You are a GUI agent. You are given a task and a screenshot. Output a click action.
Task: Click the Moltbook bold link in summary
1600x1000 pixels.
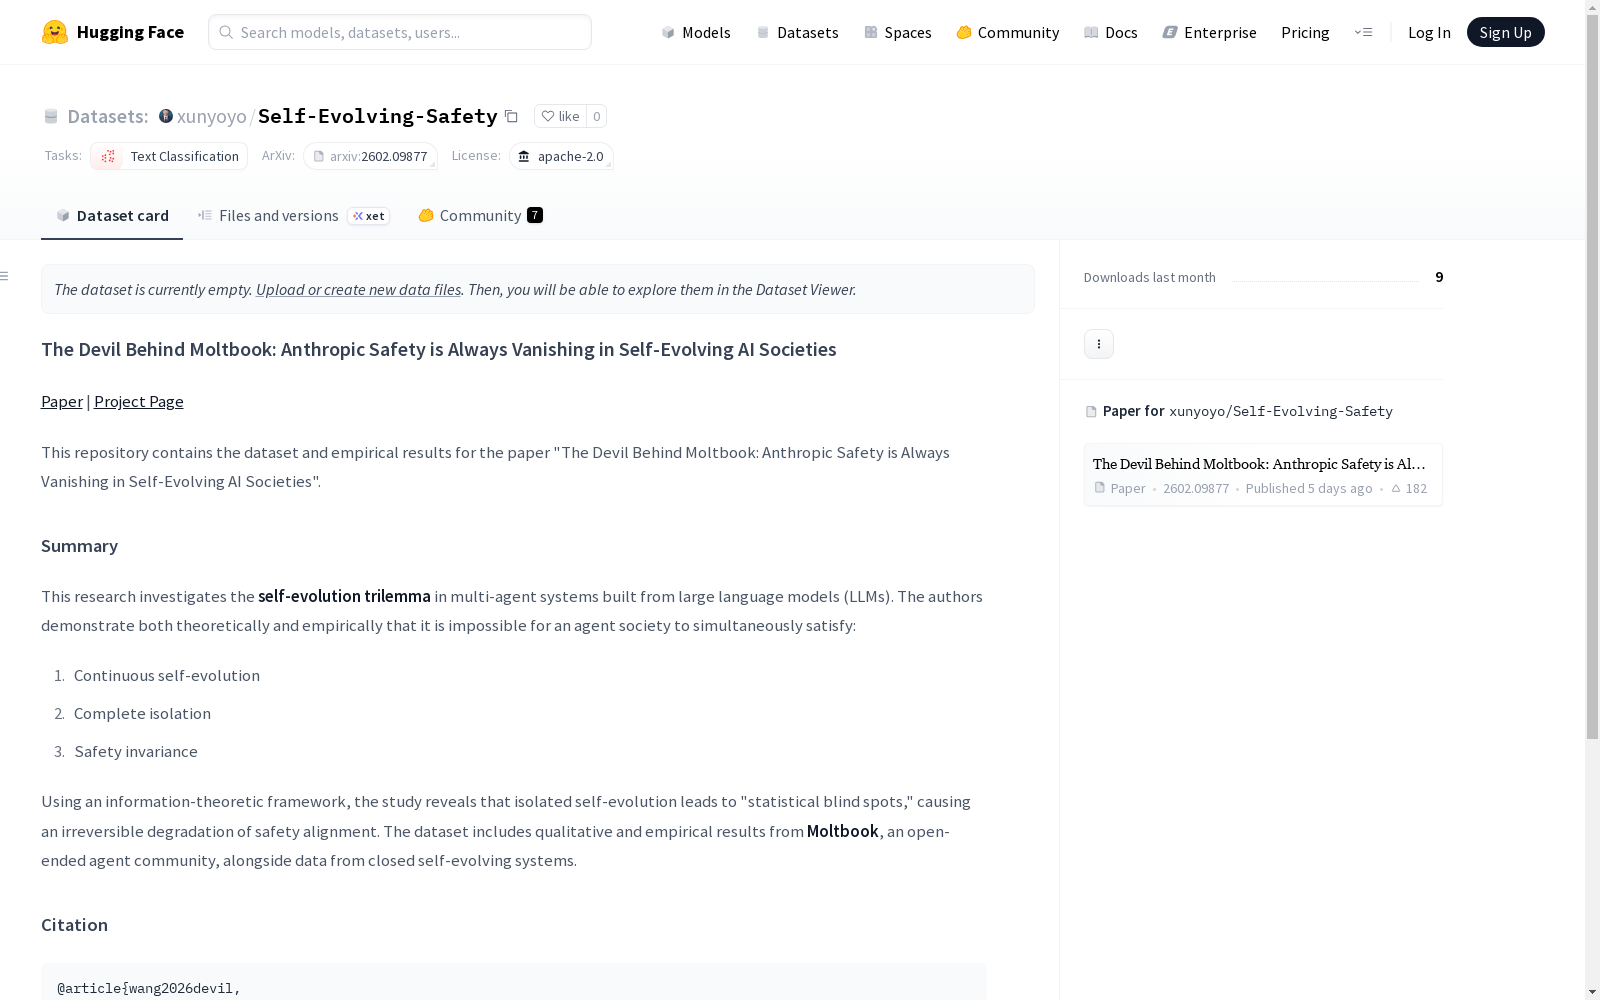843,831
